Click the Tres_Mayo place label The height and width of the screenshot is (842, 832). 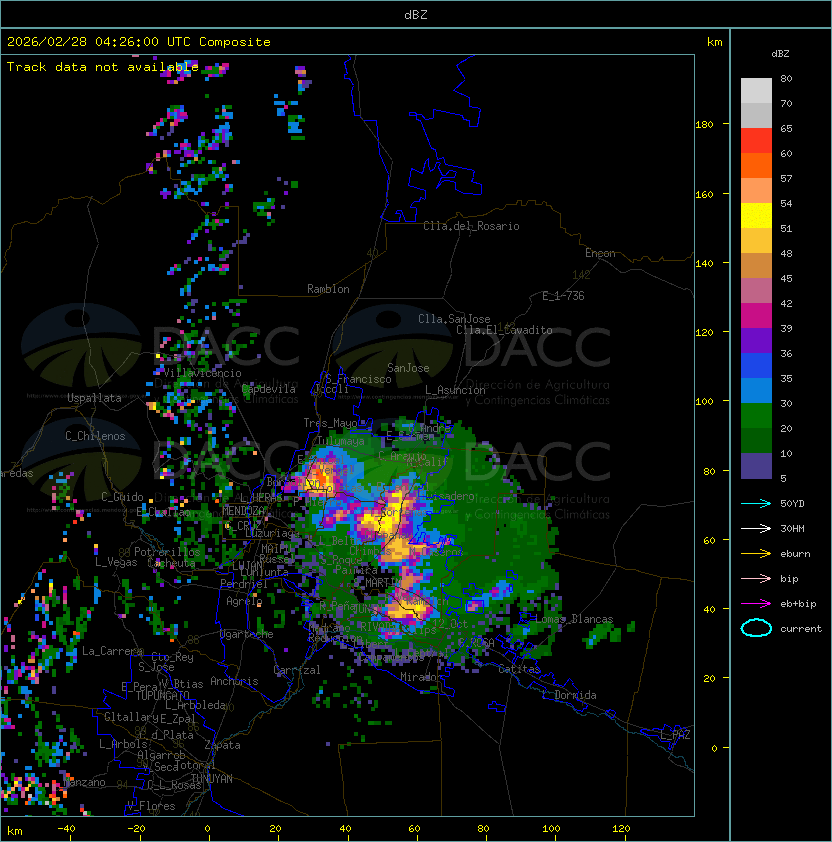click(x=330, y=423)
